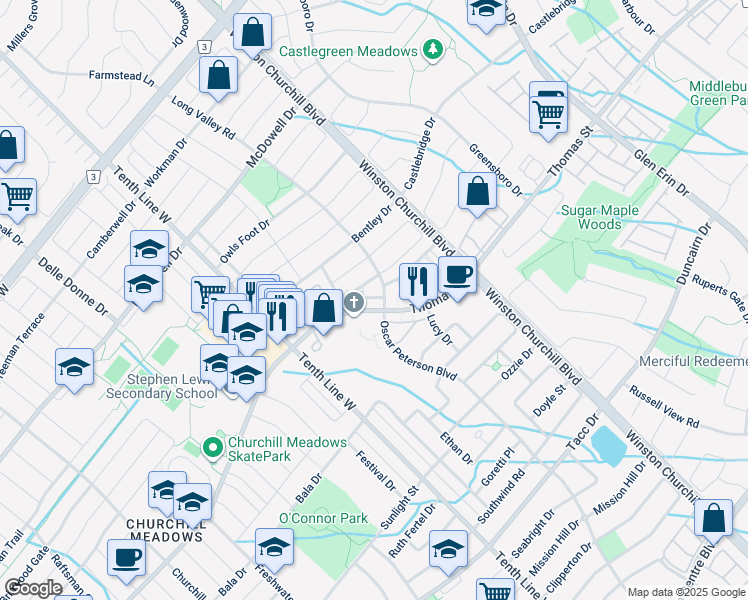Screen dimensions: 748x600
Task: Click the Oscar Peterson Blvd label
Action: 418,351
